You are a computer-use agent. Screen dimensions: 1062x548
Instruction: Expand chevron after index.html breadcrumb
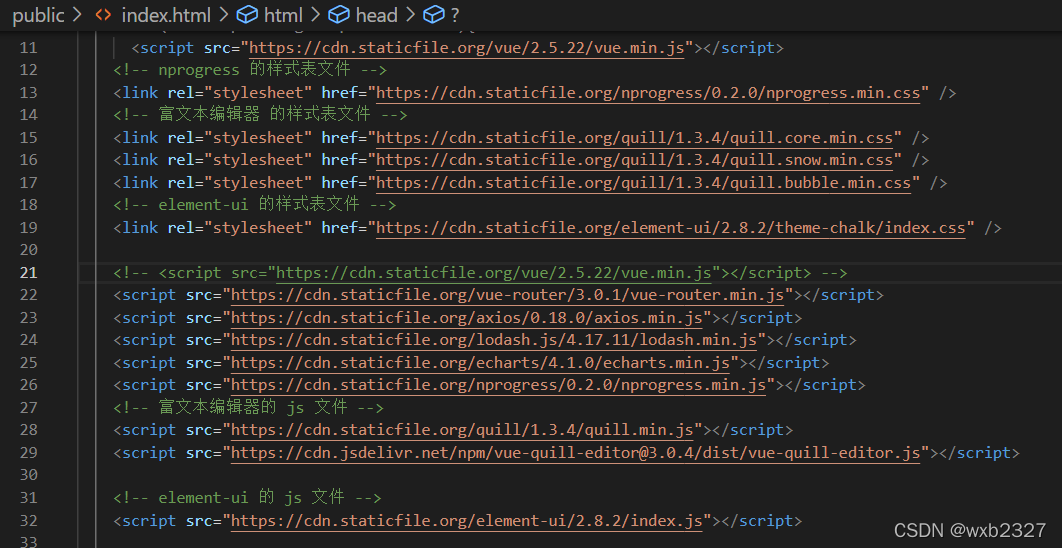[224, 15]
